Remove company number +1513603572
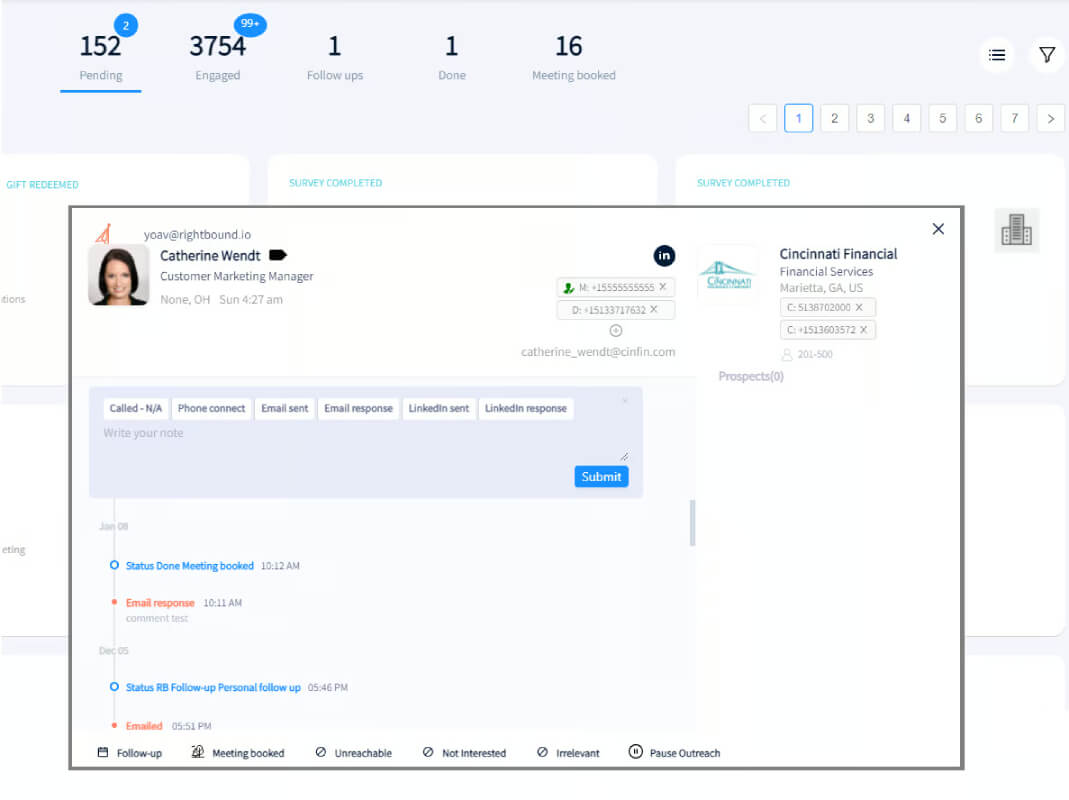 click(x=863, y=330)
